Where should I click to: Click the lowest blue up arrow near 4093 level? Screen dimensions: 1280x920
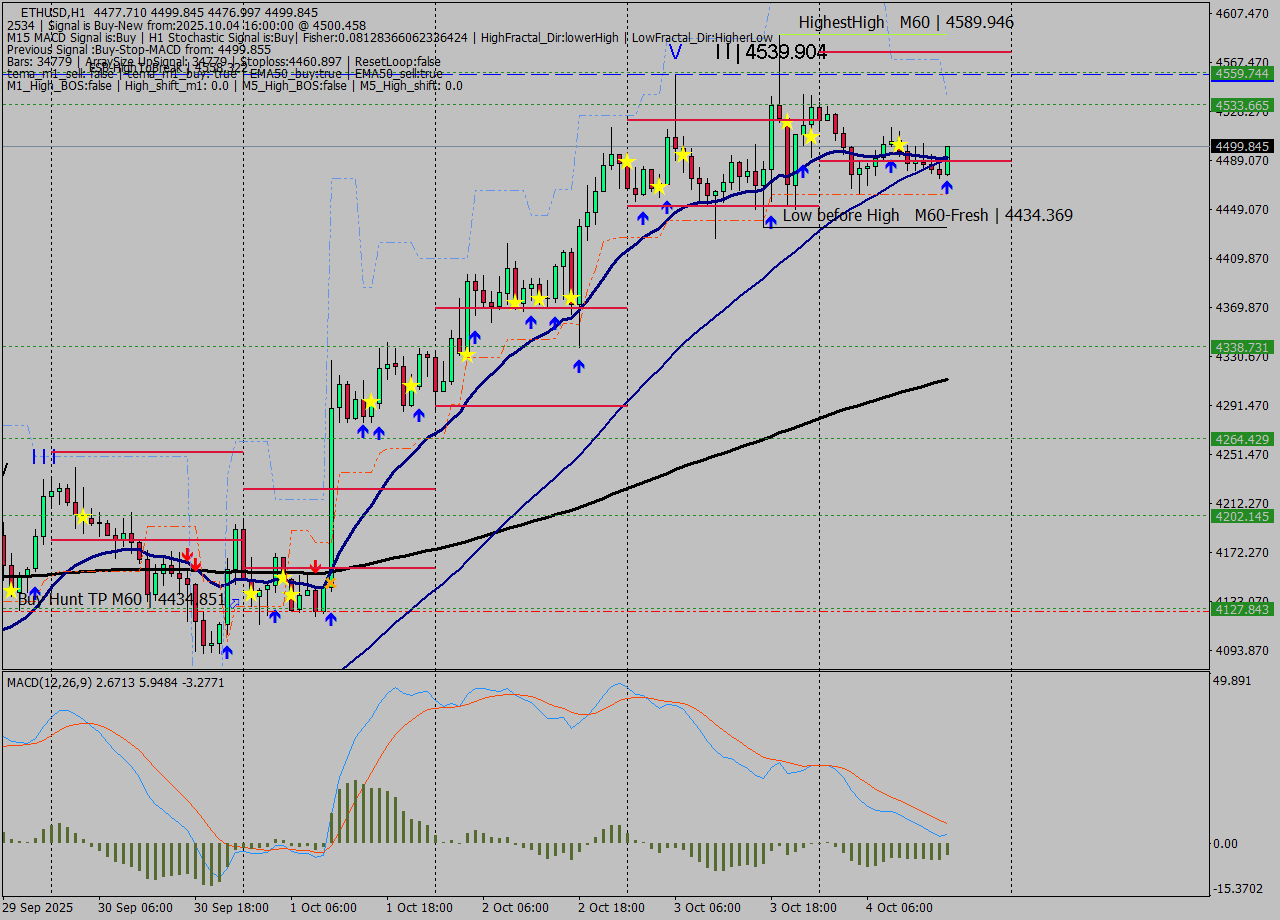[x=227, y=652]
